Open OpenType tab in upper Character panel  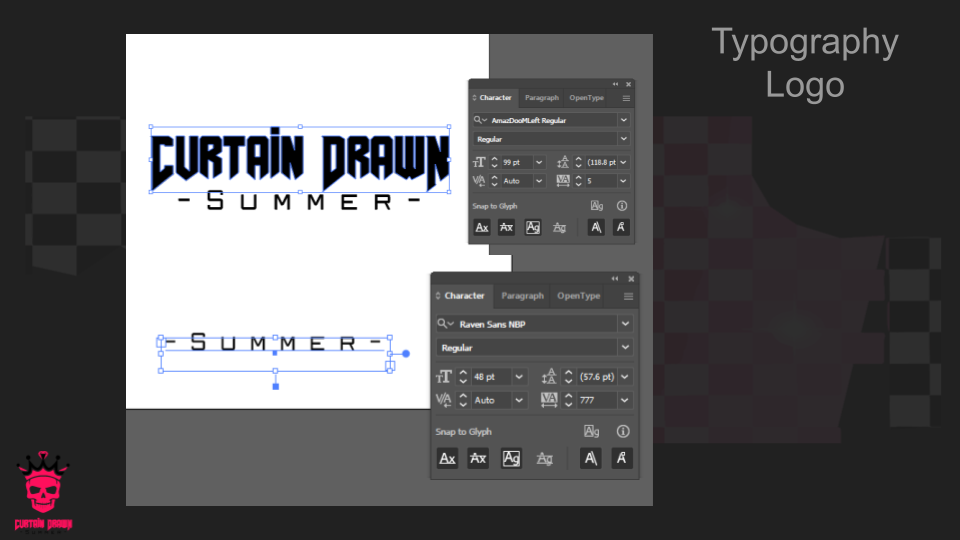tap(586, 98)
